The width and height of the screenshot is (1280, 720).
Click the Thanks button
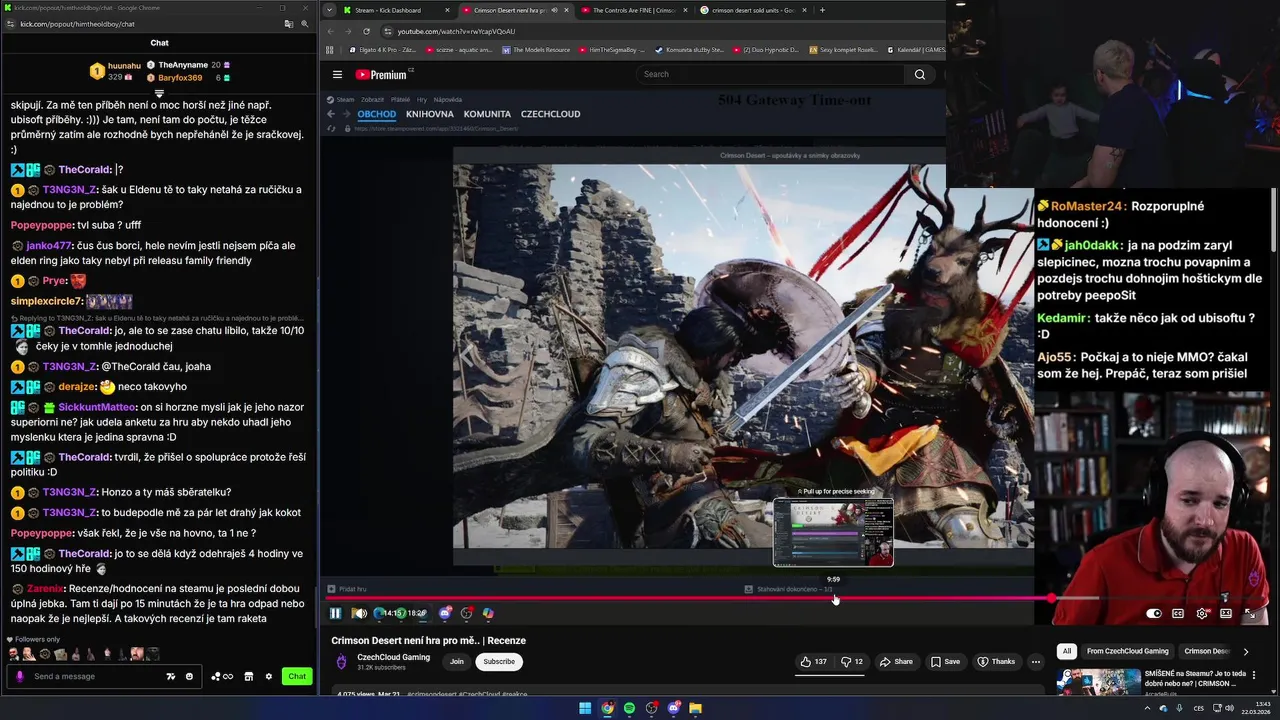click(996, 661)
